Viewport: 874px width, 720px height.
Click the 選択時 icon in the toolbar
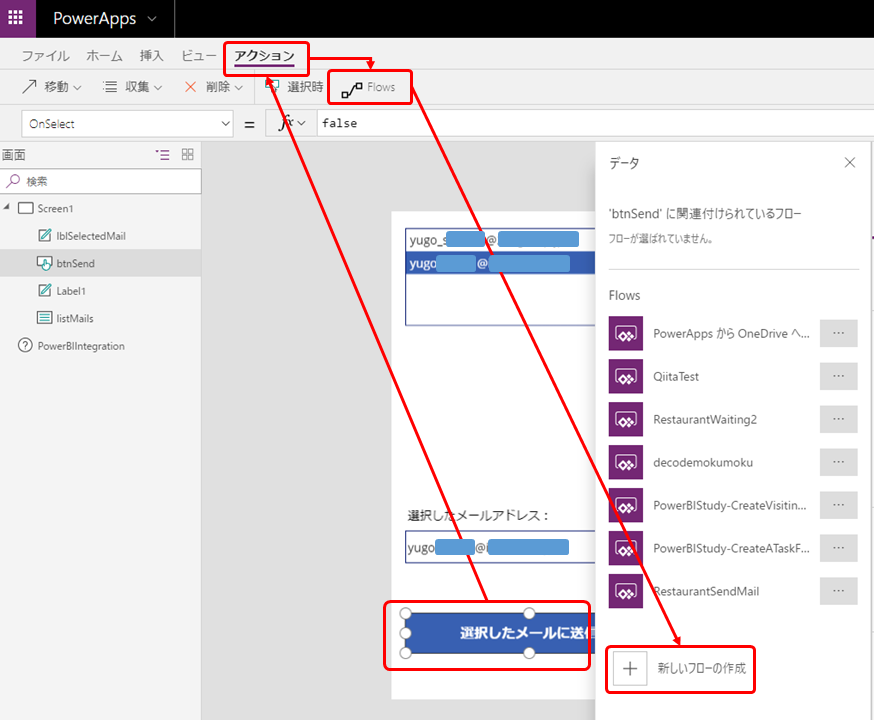271,86
